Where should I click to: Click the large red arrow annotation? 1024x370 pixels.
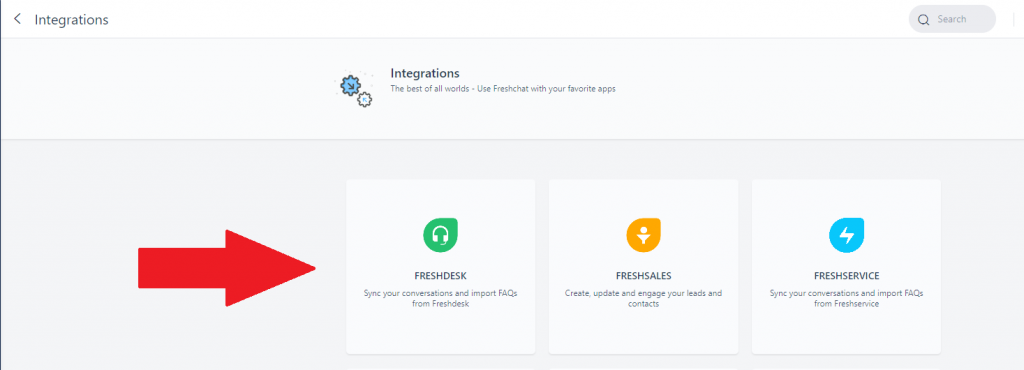coord(227,268)
